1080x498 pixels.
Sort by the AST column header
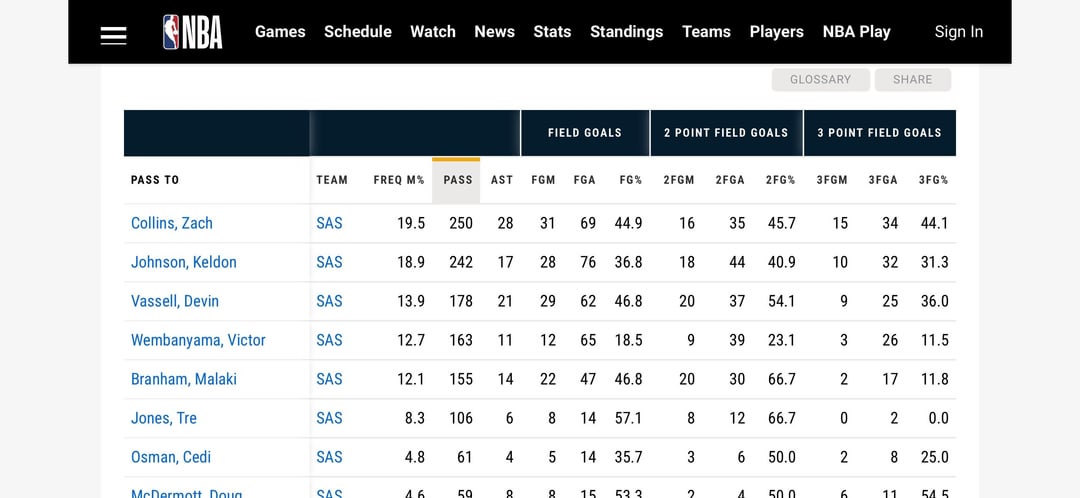pos(502,180)
